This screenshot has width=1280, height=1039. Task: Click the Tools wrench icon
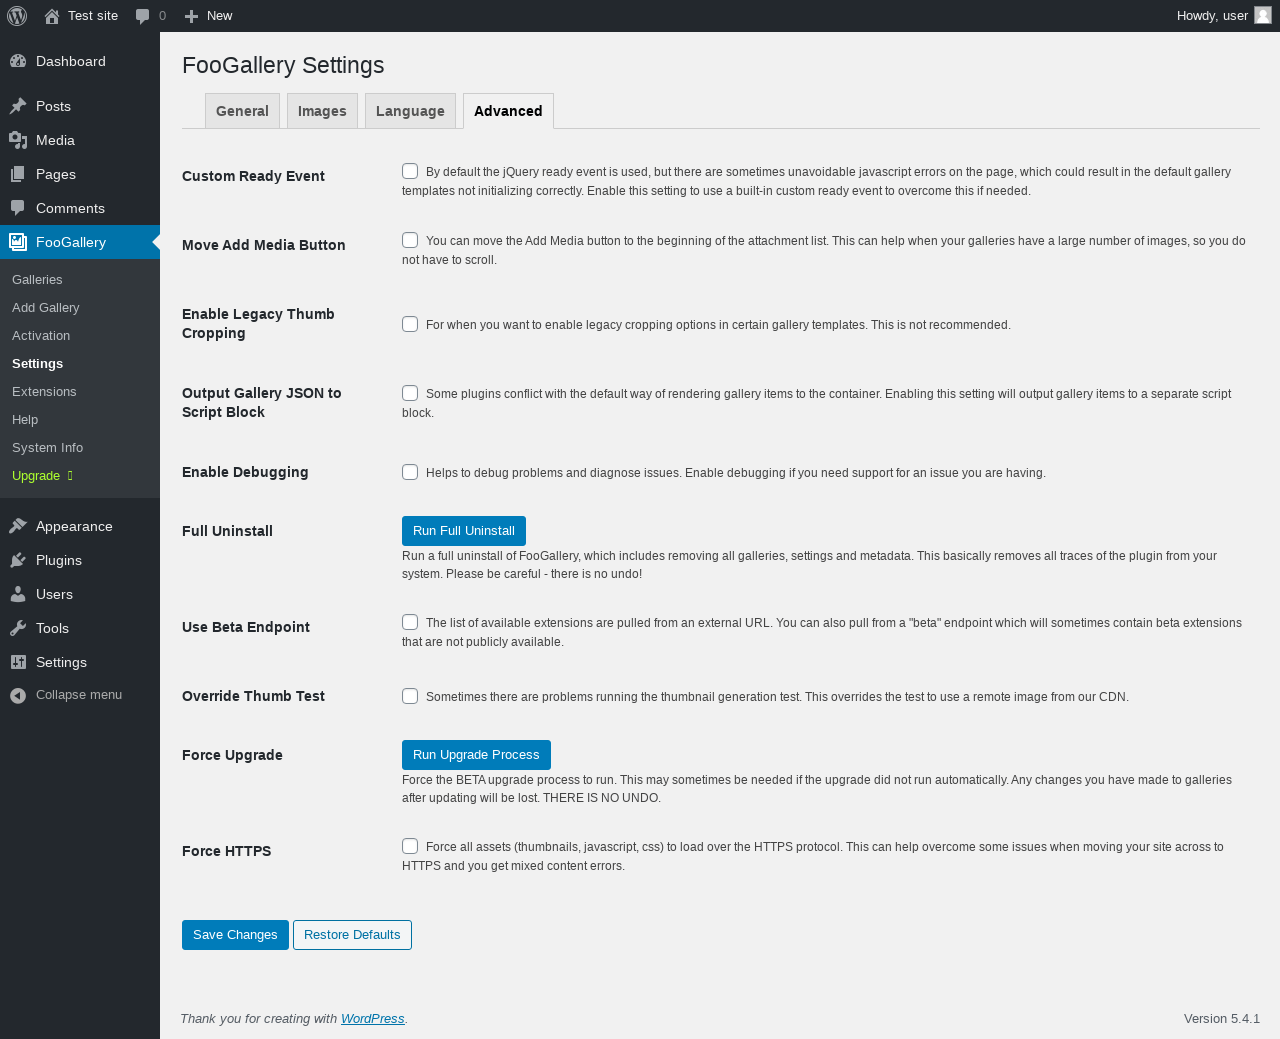click(18, 628)
